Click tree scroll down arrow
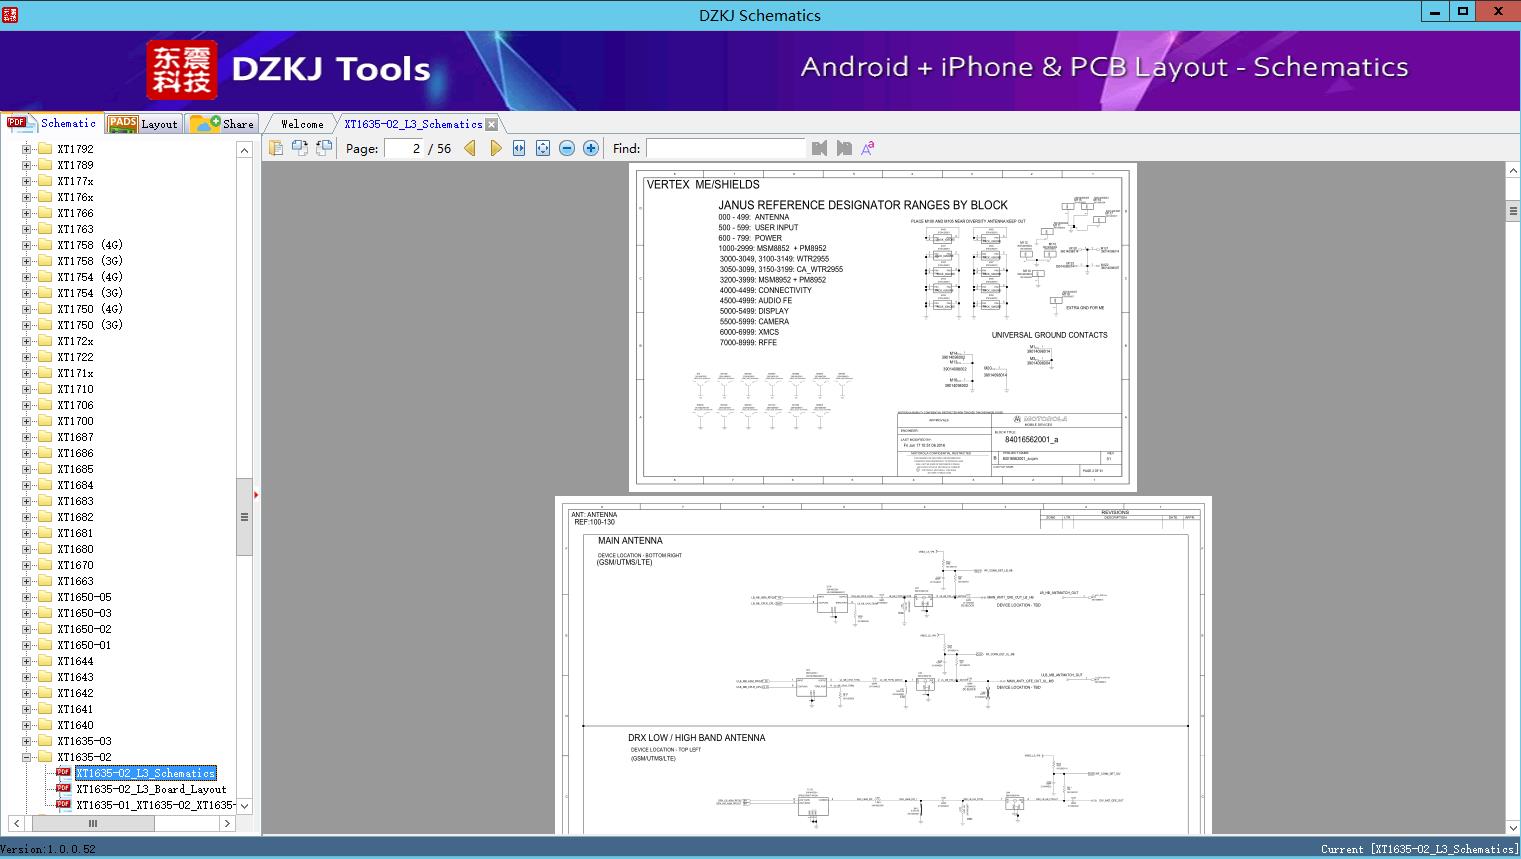Viewport: 1521px width, 859px height. click(x=244, y=805)
